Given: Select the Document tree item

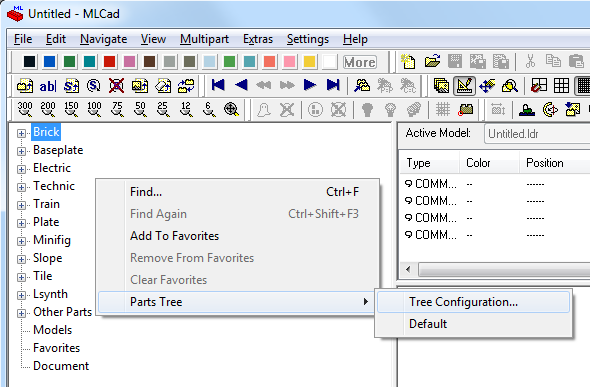Looking at the screenshot, I should pyautogui.click(x=61, y=366).
